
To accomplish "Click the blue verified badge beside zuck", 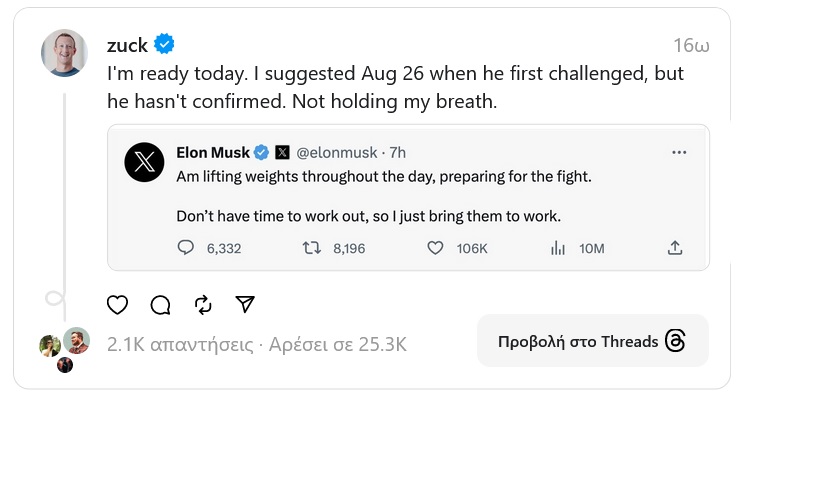I will pyautogui.click(x=164, y=44).
